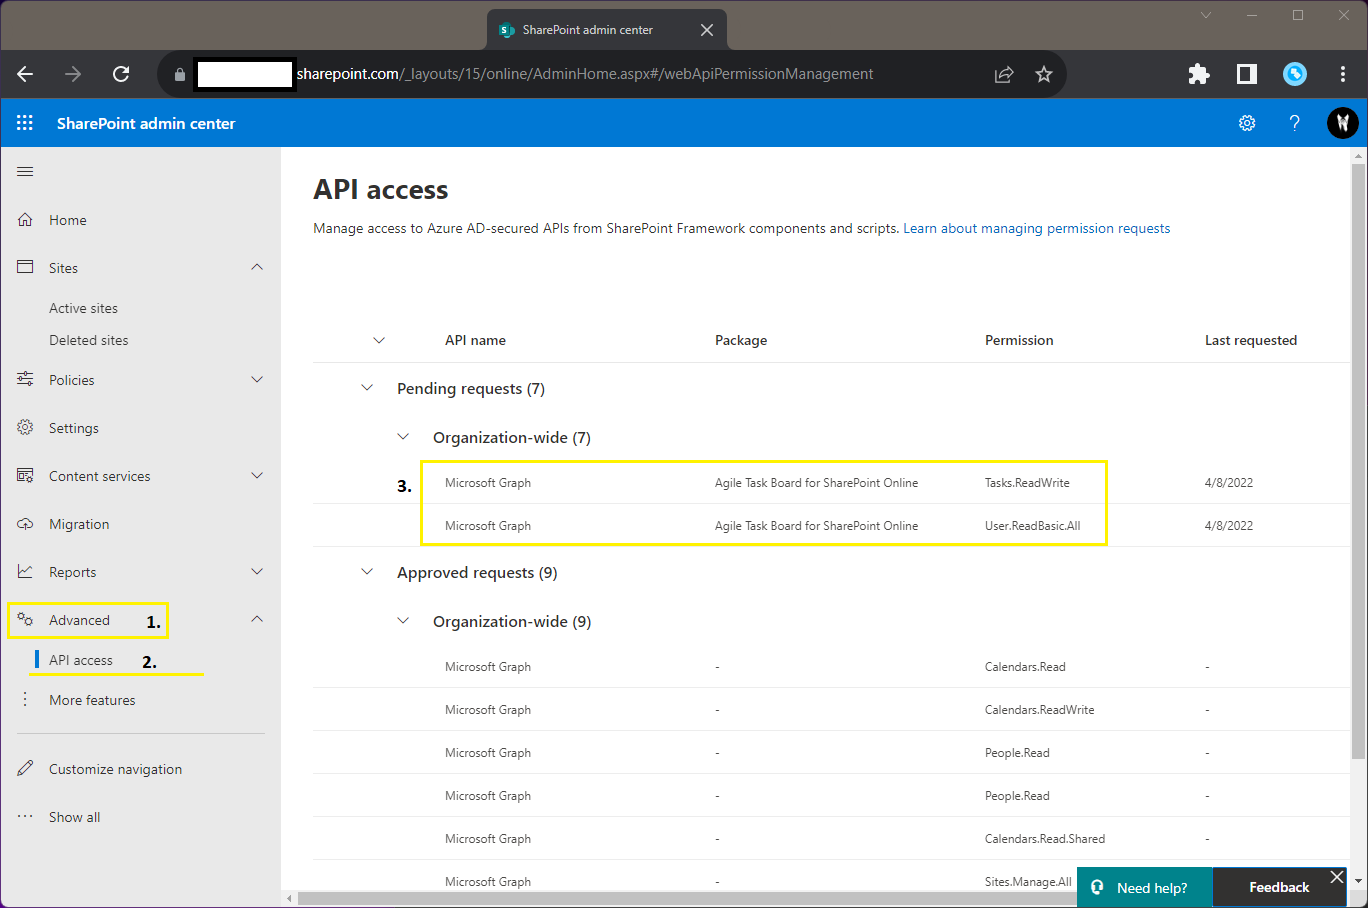
Task: Close the SharePoint admin center tab
Action: click(707, 30)
